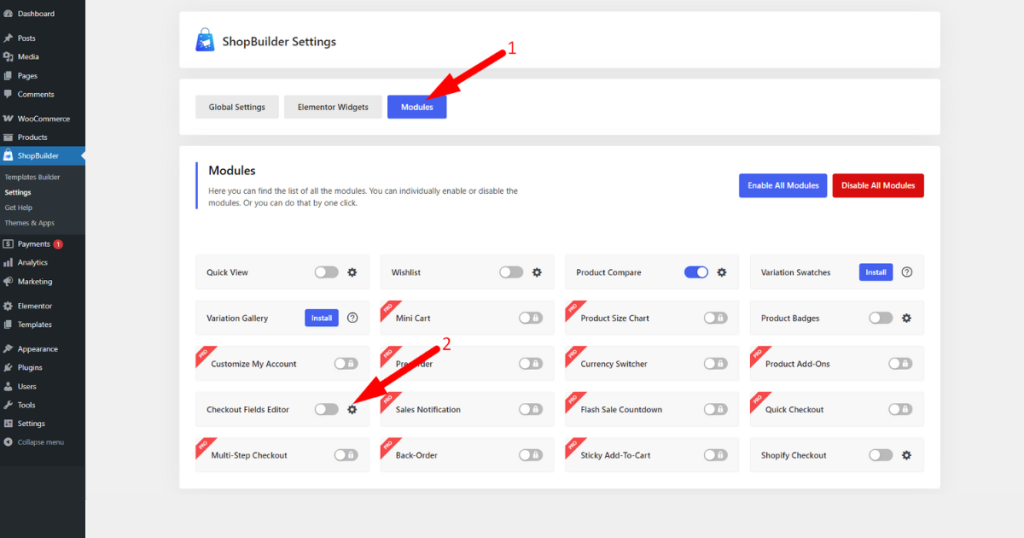Toggle the locked Sticky Add-To-Cart switch
The width and height of the screenshot is (1024, 538).
pyautogui.click(x=716, y=455)
